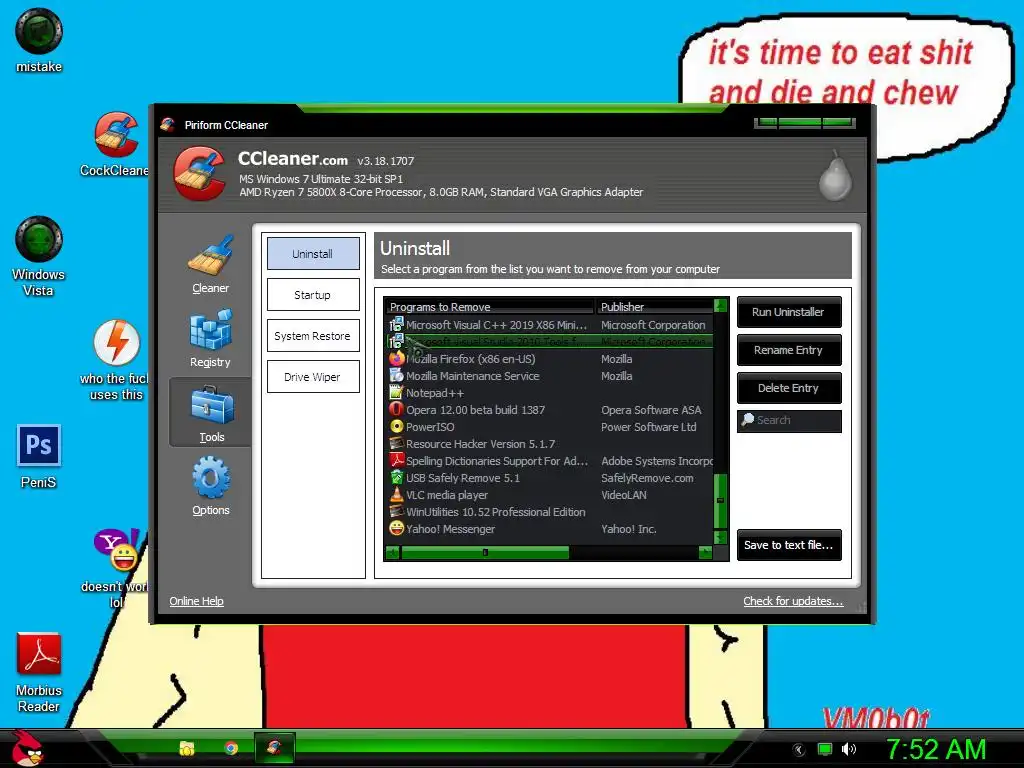1024x768 pixels.
Task: Click the Opera icon in list
Action: coord(396,409)
